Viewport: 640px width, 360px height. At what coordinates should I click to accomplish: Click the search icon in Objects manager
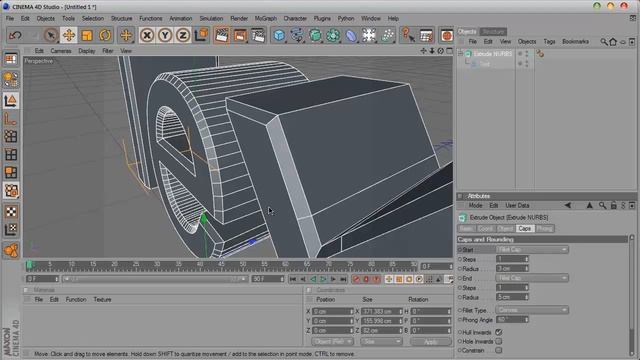click(604, 42)
